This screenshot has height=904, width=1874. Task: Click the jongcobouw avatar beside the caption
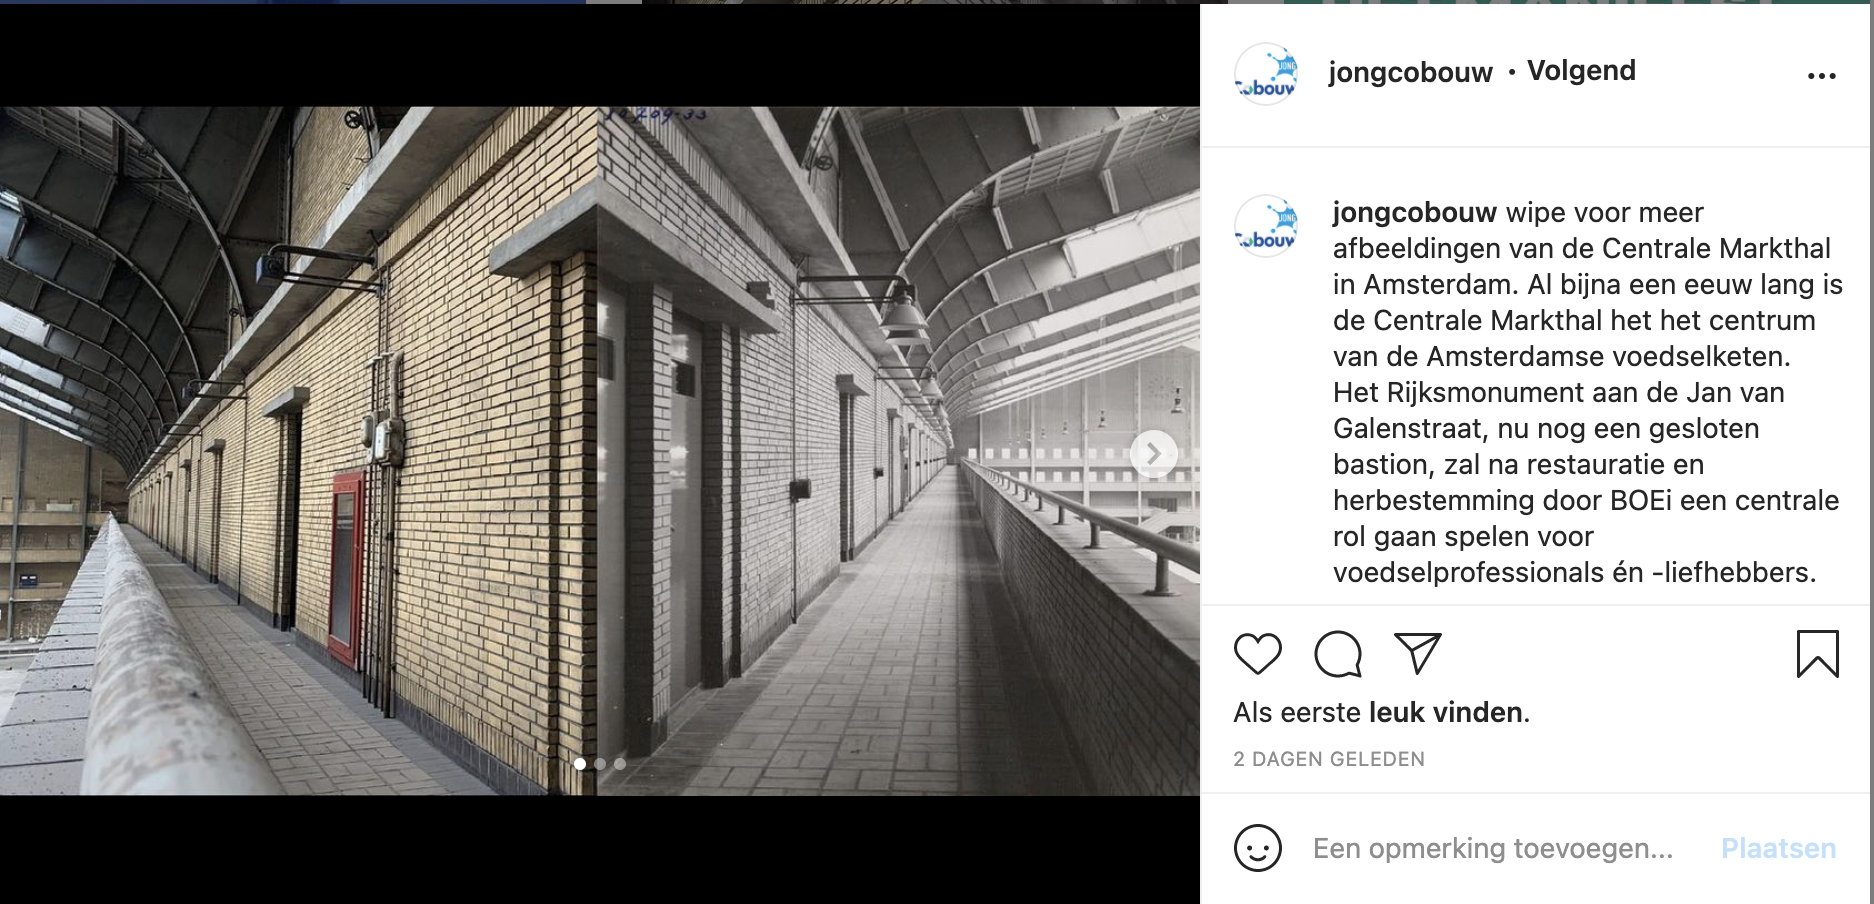pos(1266,226)
